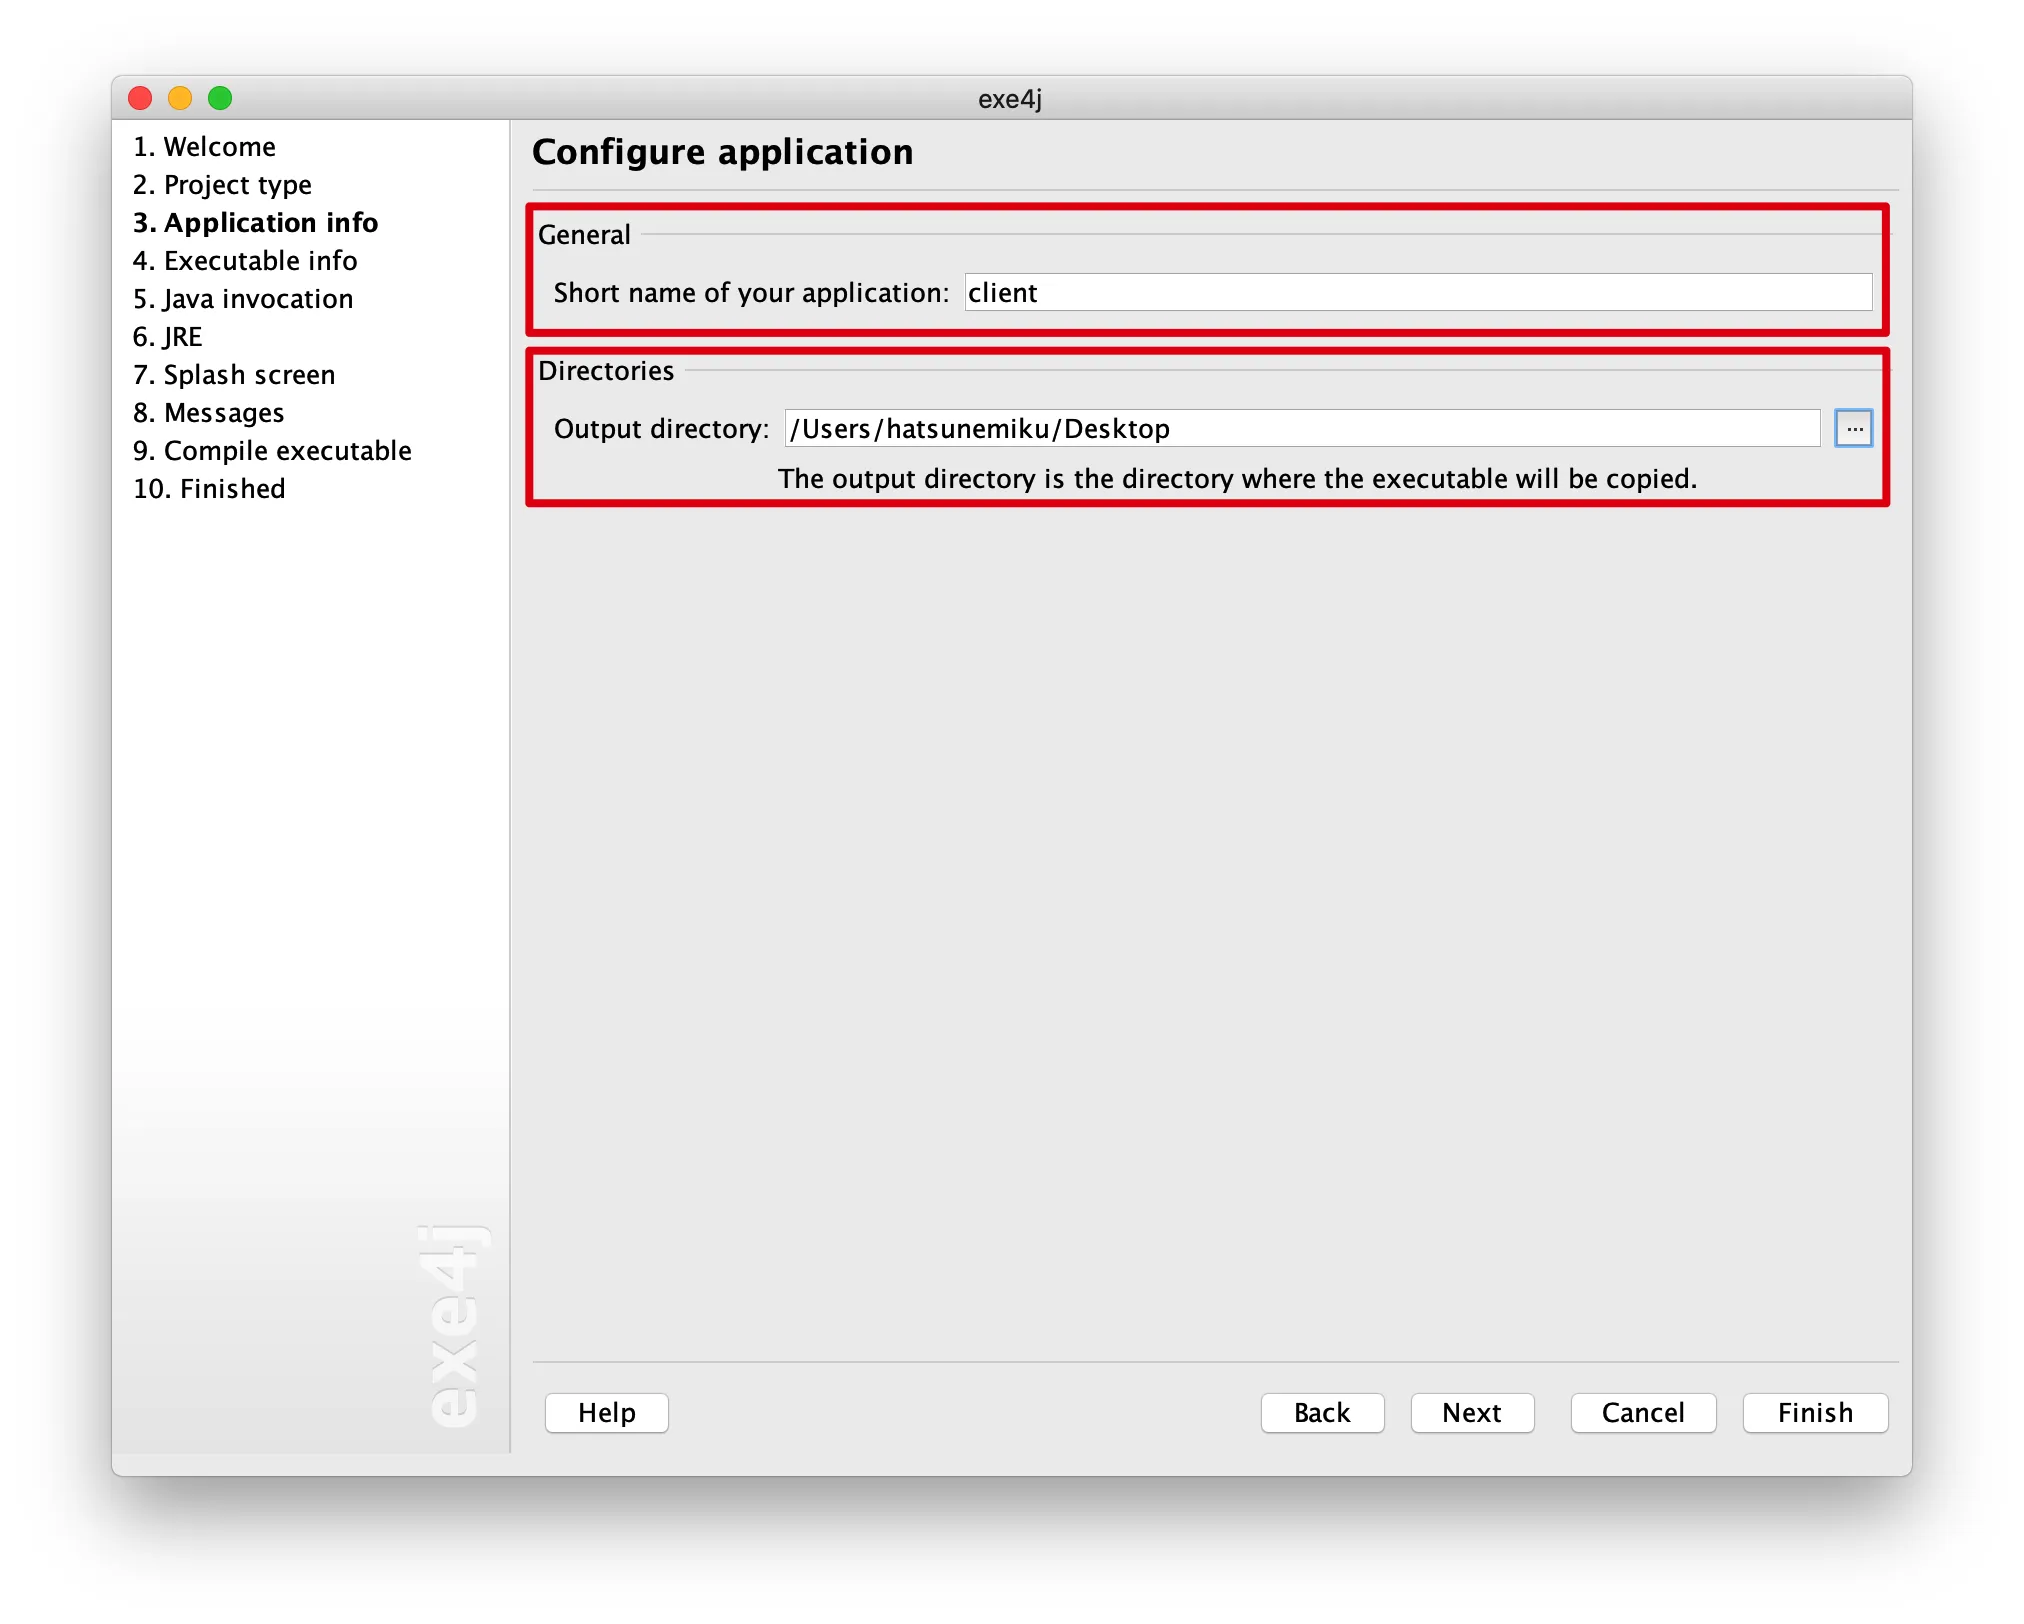This screenshot has width=2024, height=1624.
Task: Select step 2. Project type
Action: [222, 185]
